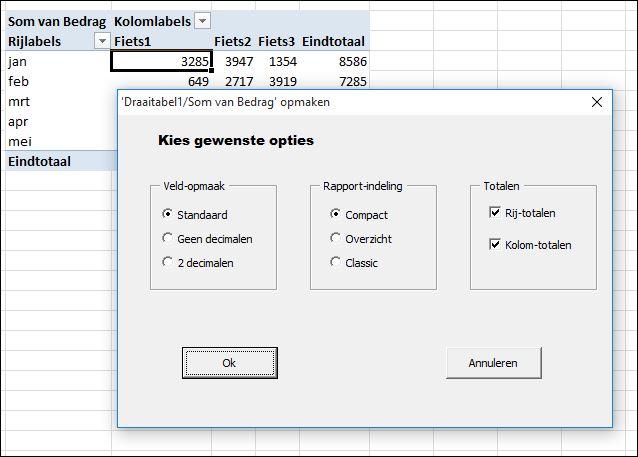This screenshot has height=457, width=638.
Task: Confirm with the Ok button
Action: coord(230,363)
